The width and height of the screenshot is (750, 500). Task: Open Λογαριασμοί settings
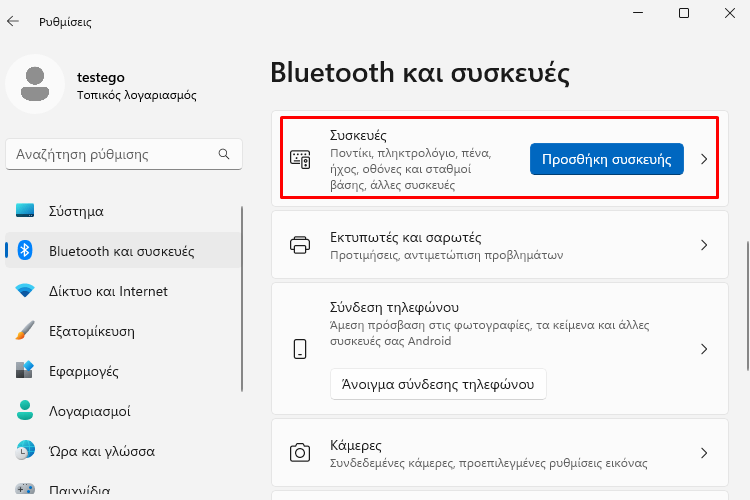click(x=123, y=411)
